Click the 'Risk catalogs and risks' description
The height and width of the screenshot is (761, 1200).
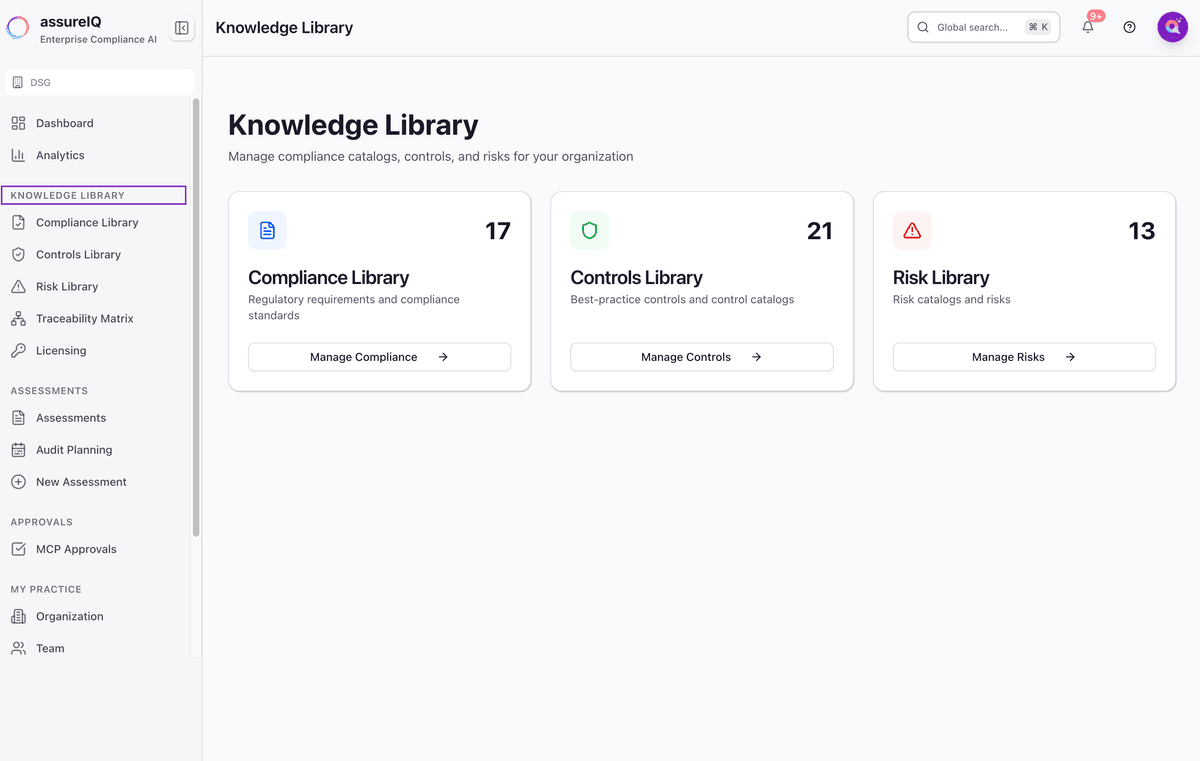coord(952,299)
